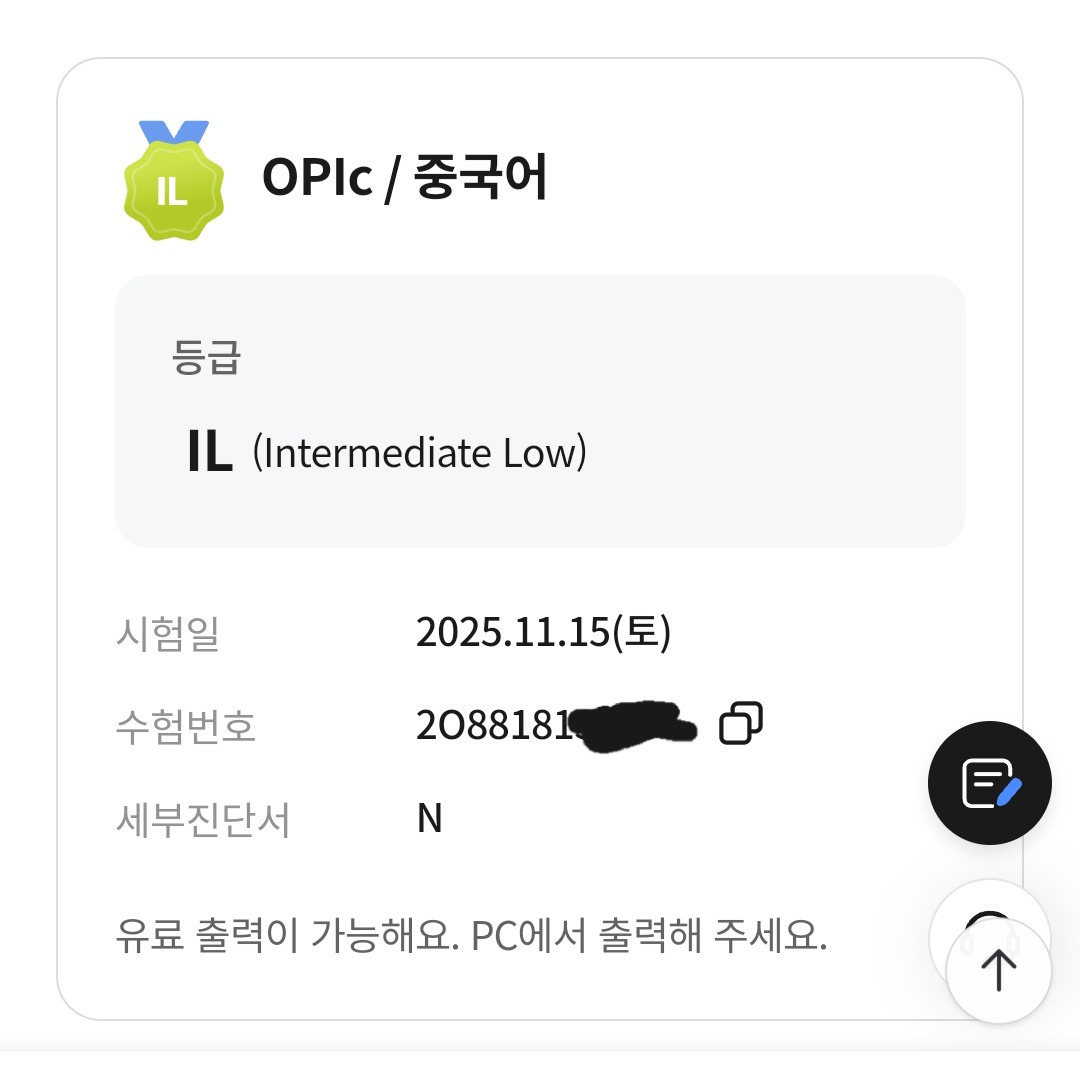Viewport: 1080px width, 1075px height.
Task: Click the (Intermediate Low) description
Action: click(419, 453)
